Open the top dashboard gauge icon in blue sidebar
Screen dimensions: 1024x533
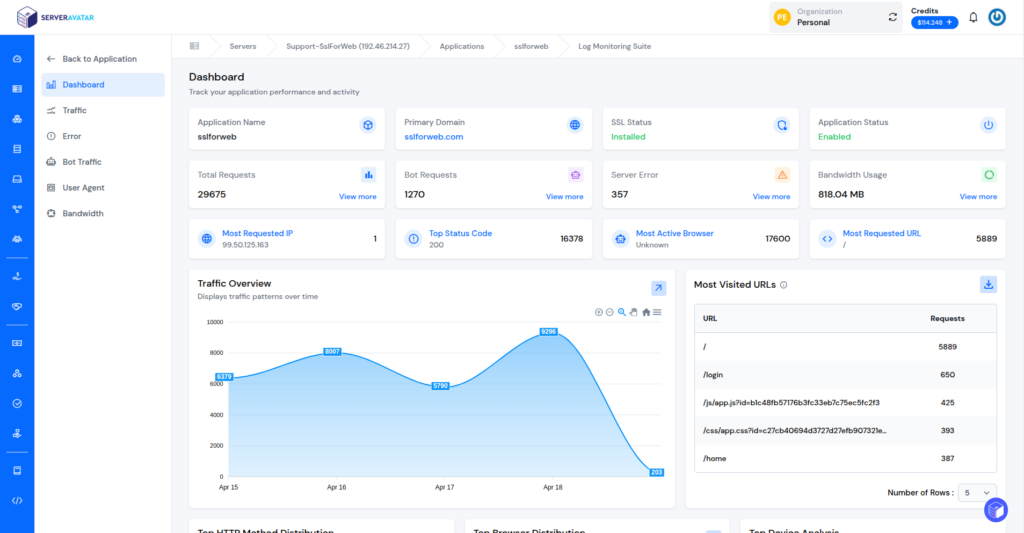[x=17, y=59]
